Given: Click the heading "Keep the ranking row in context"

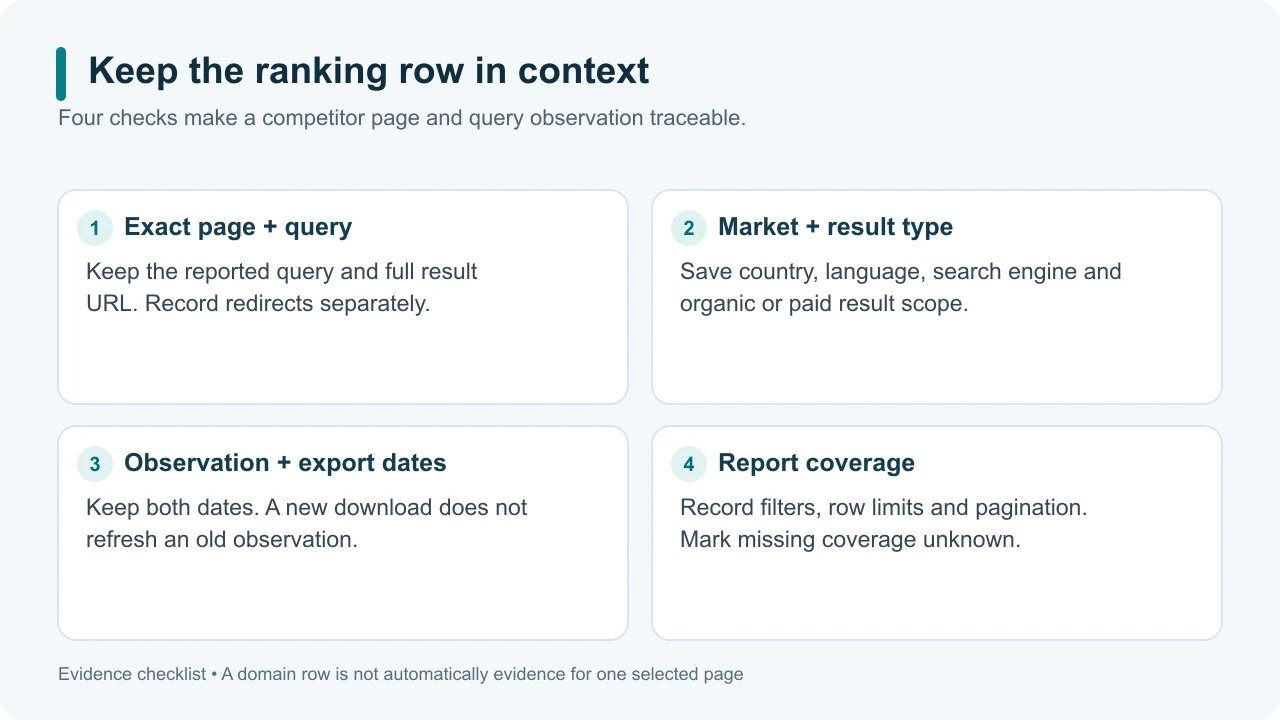Looking at the screenshot, I should point(369,71).
